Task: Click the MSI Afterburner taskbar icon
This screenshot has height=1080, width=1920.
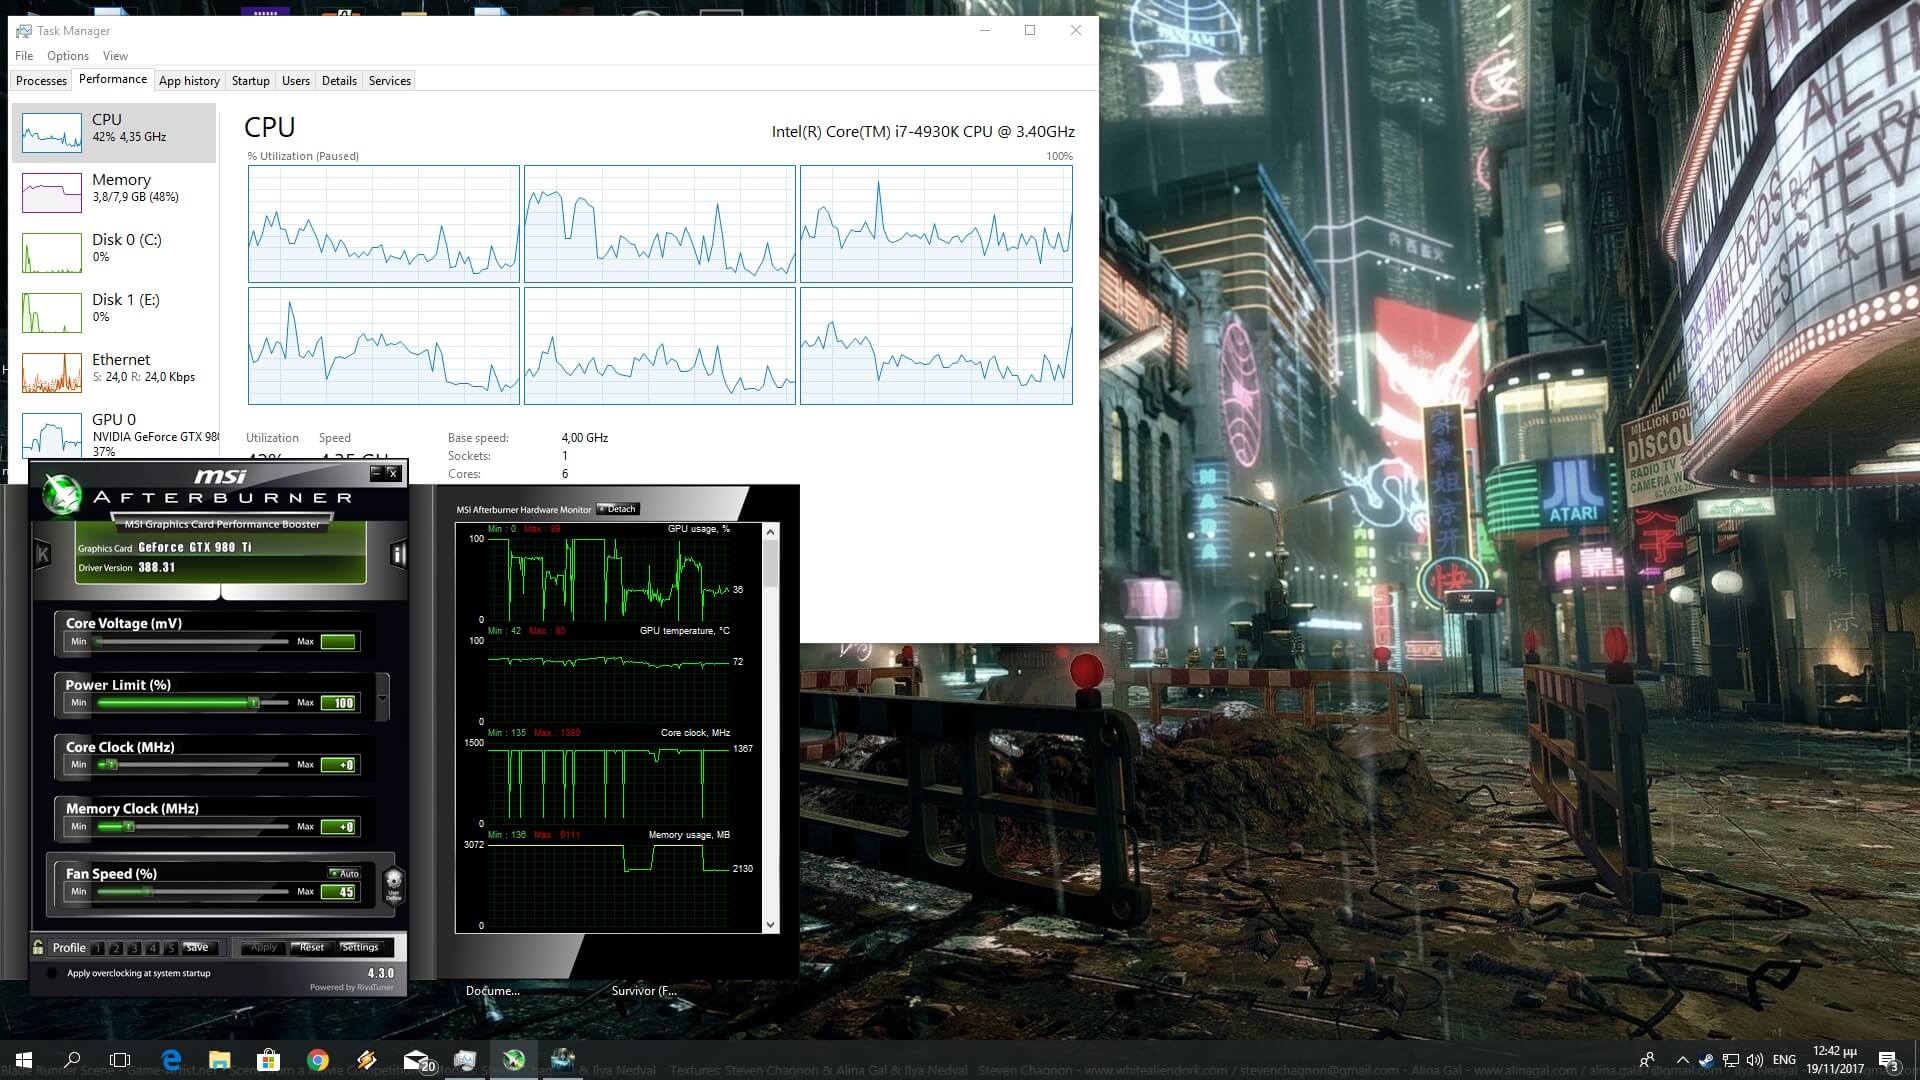Action: coord(514,1060)
